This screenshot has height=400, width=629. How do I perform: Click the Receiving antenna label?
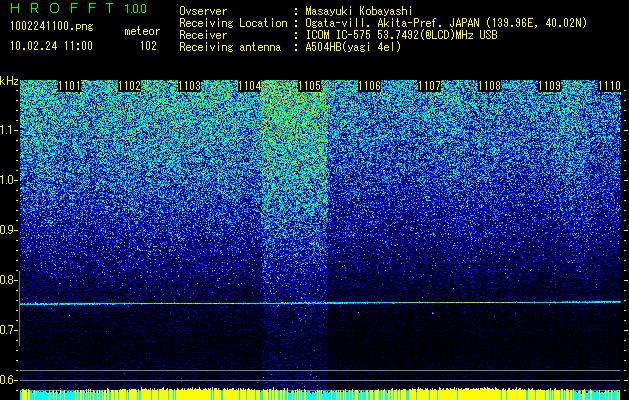click(x=230, y=47)
